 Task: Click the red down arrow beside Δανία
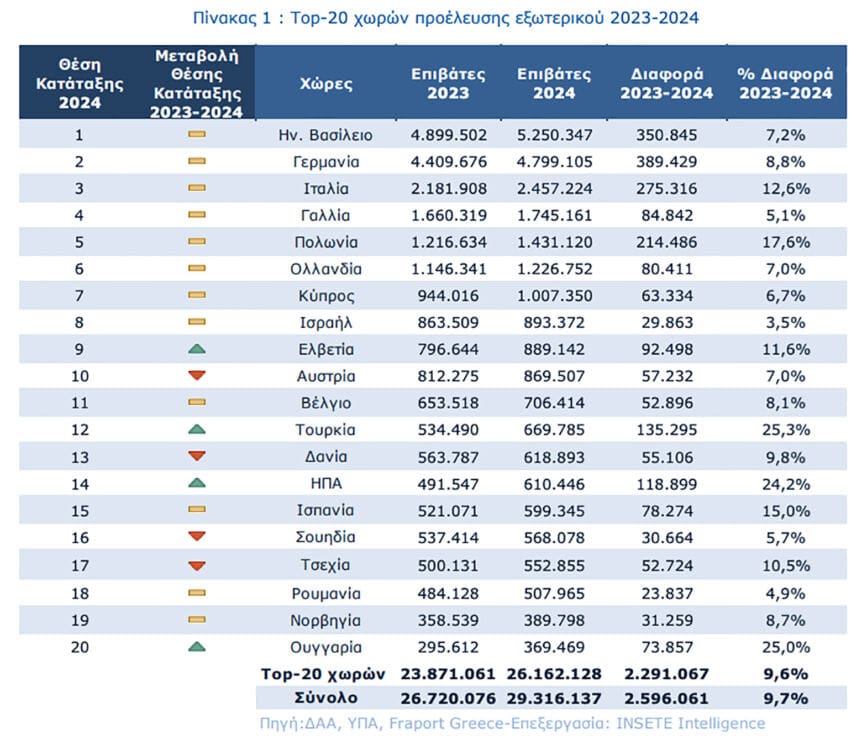(x=197, y=456)
